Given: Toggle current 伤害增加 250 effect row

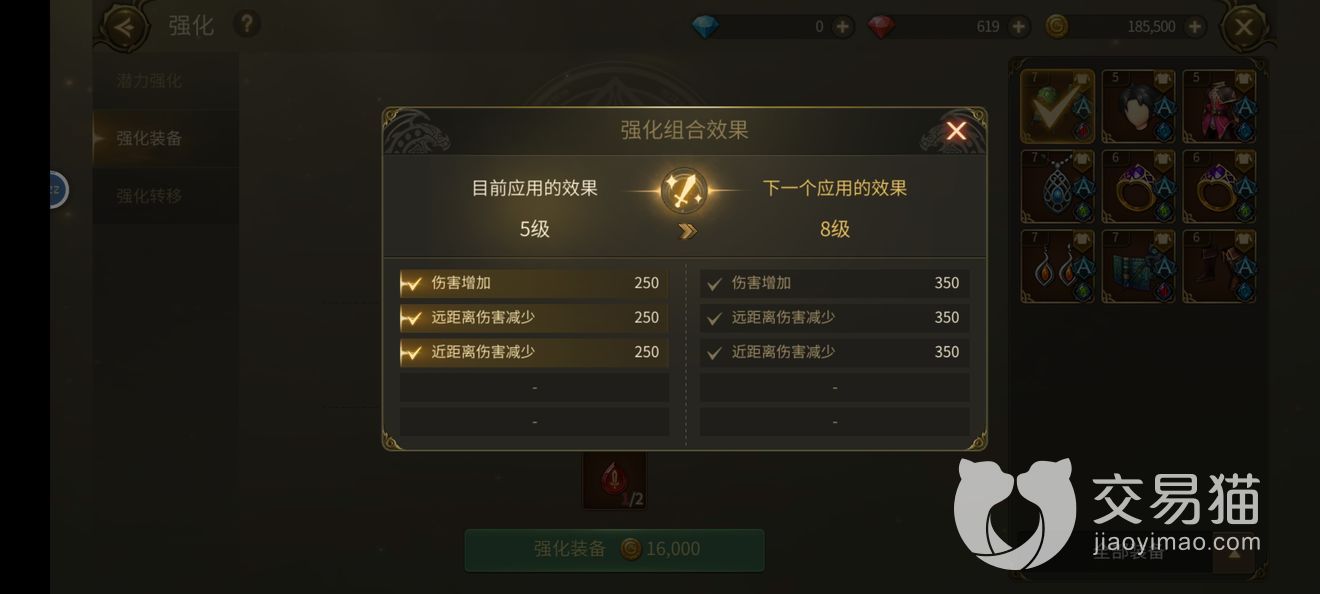Looking at the screenshot, I should tap(534, 283).
